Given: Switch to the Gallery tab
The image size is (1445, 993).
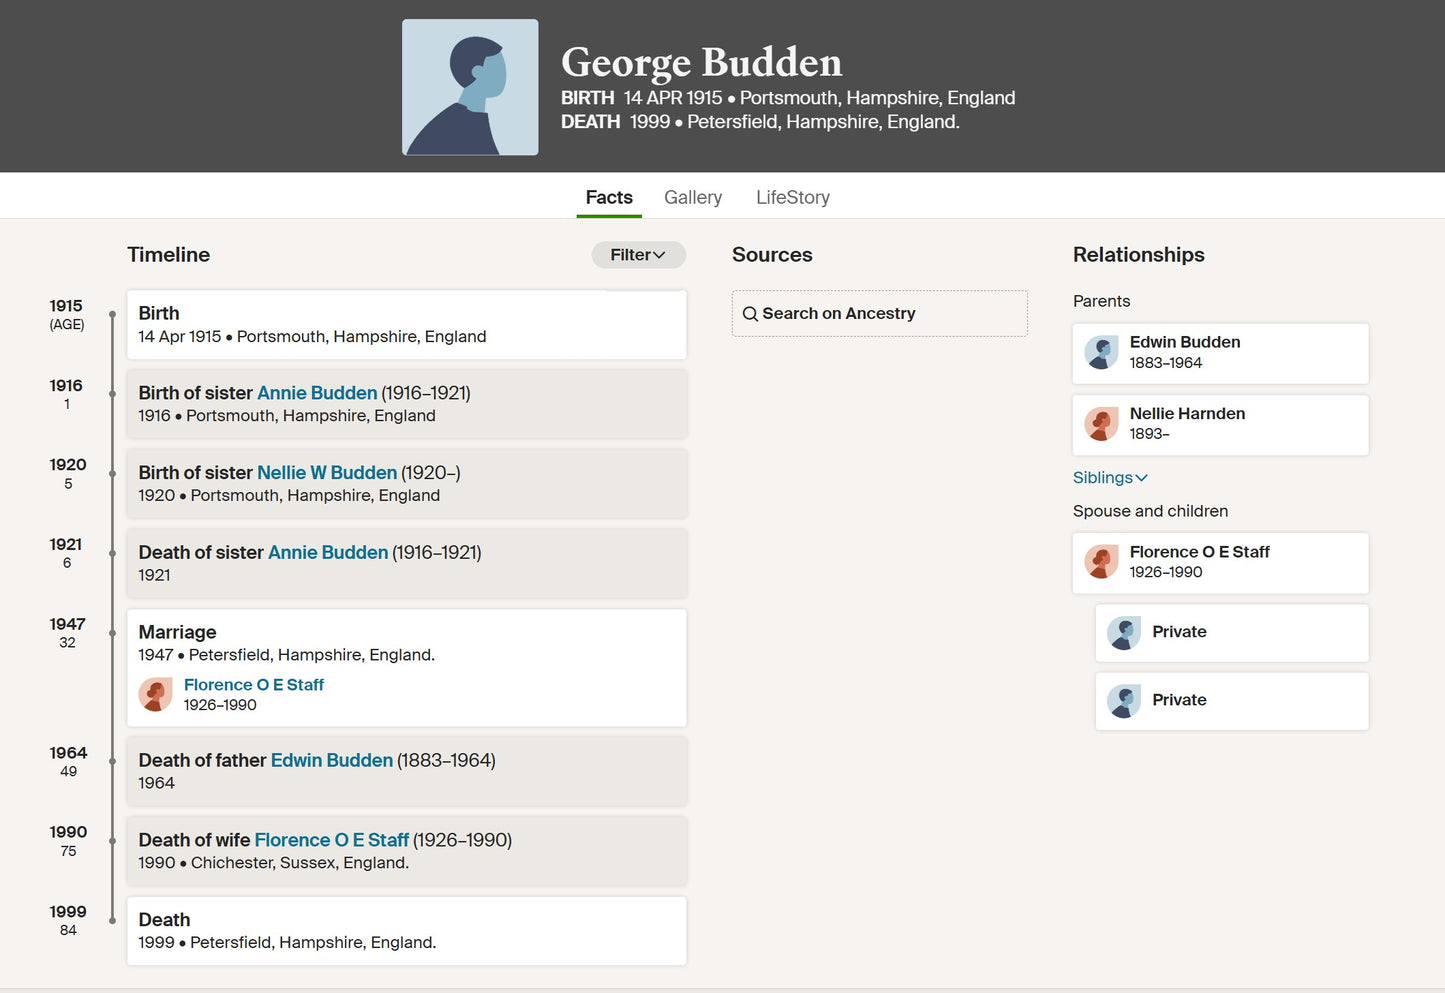Looking at the screenshot, I should [693, 197].
